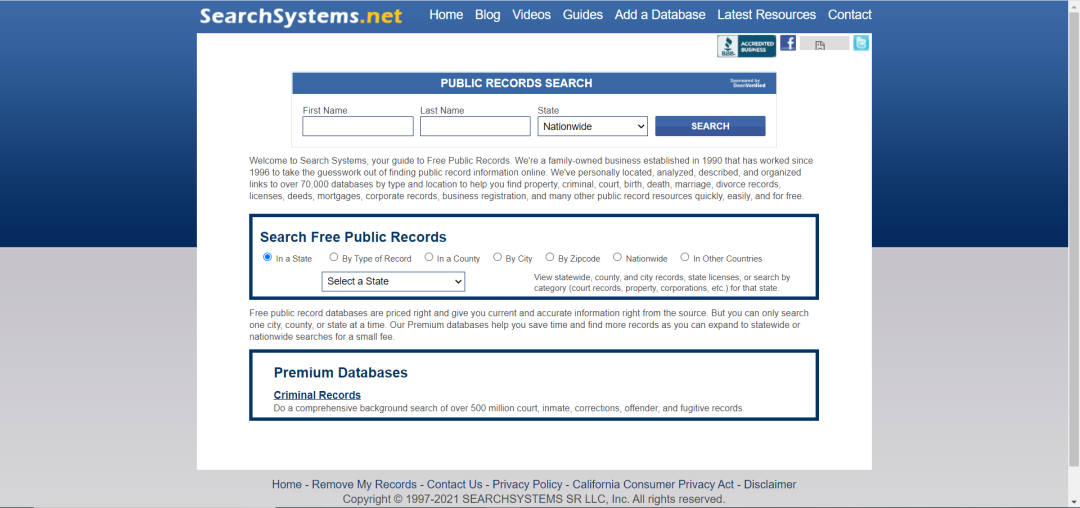Open the Nationwide state dropdown
Viewport: 1080px width, 508px height.
[x=593, y=126]
